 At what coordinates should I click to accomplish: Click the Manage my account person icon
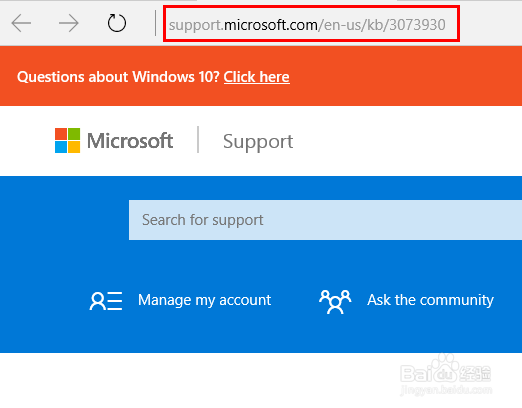click(x=106, y=301)
